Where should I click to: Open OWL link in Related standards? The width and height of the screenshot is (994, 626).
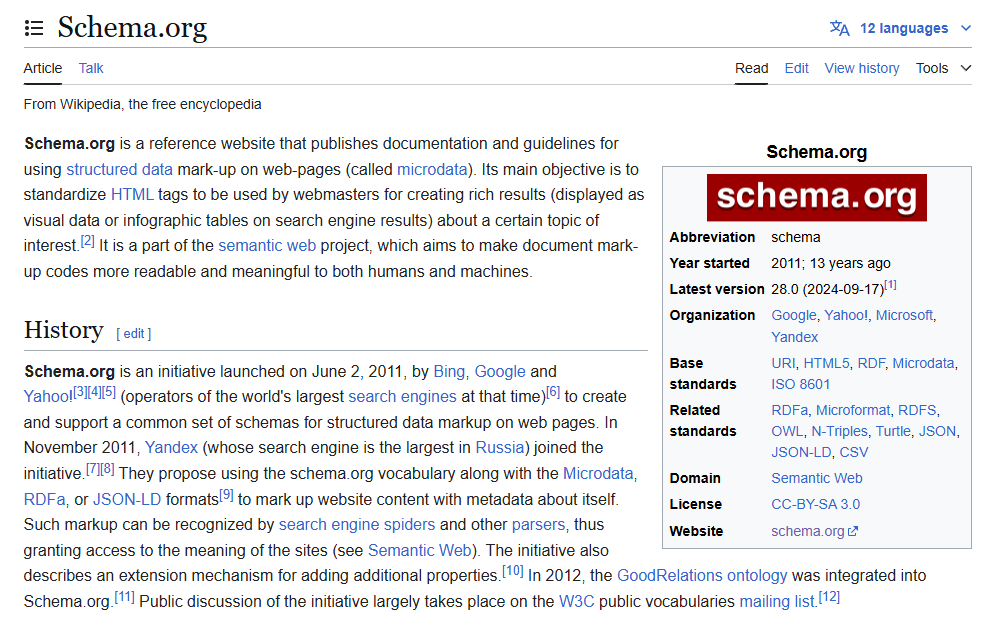[787, 431]
